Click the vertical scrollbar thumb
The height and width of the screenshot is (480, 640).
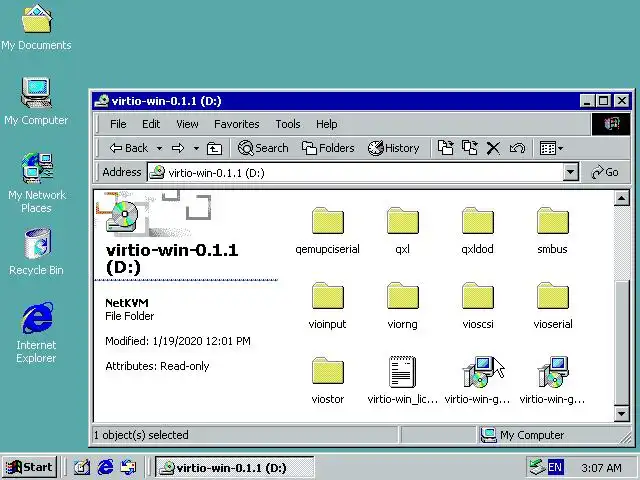(x=621, y=343)
